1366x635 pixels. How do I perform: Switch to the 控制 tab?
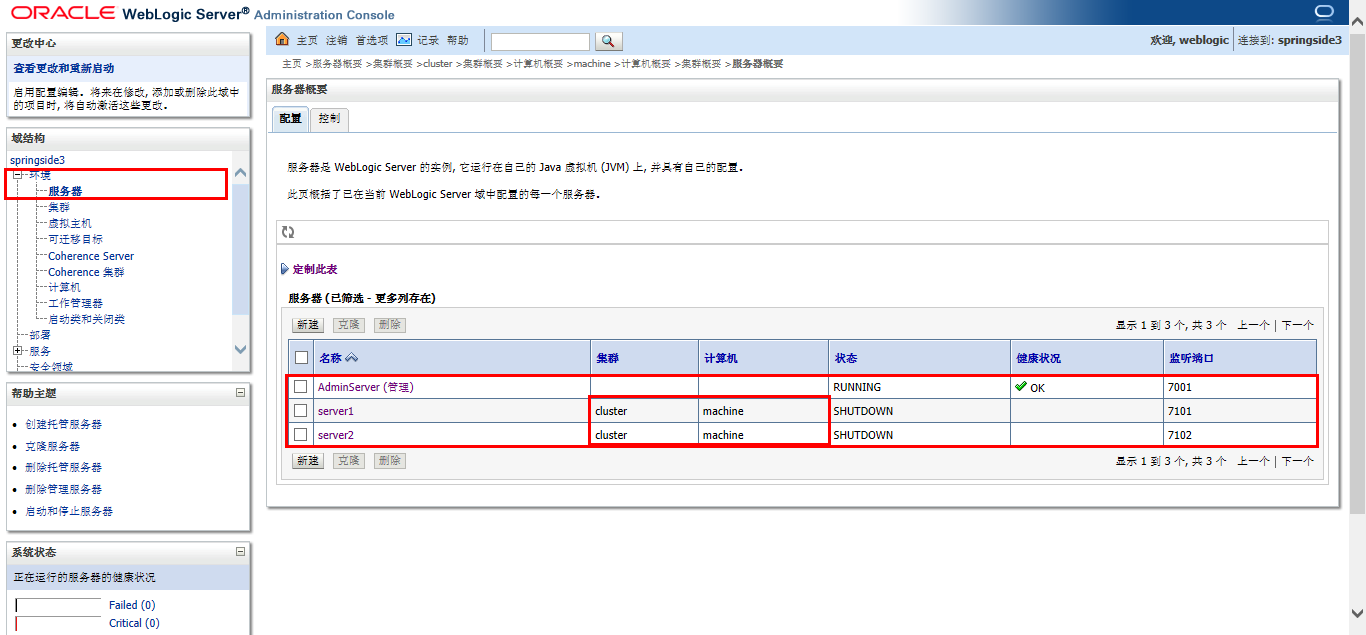[329, 118]
